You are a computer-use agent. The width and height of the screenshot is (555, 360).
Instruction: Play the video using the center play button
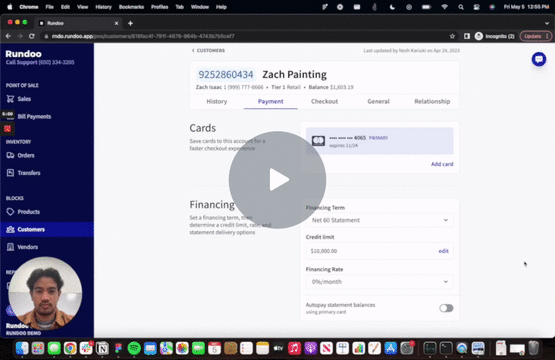[277, 180]
